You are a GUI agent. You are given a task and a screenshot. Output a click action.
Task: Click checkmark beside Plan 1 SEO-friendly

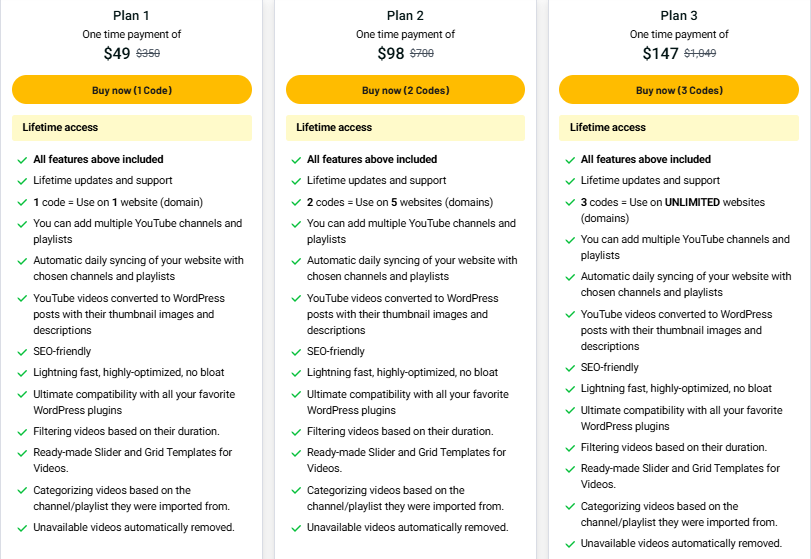22,352
